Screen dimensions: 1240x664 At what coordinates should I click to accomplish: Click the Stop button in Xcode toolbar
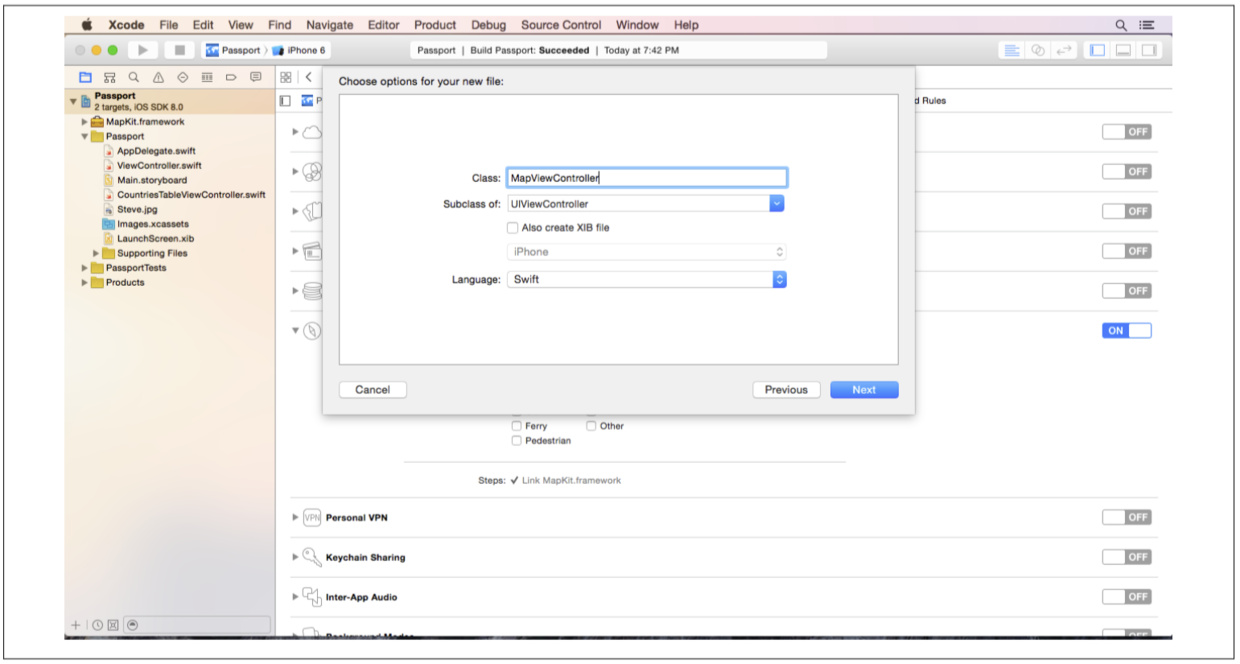coord(179,50)
